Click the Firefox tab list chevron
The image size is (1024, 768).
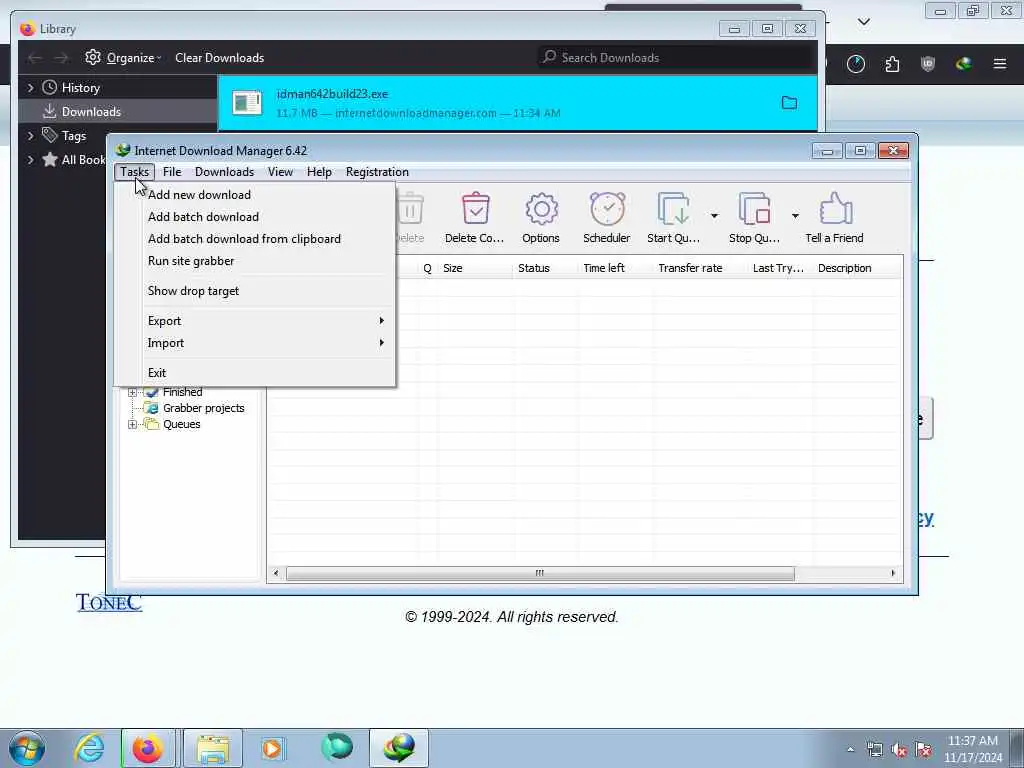coord(863,22)
